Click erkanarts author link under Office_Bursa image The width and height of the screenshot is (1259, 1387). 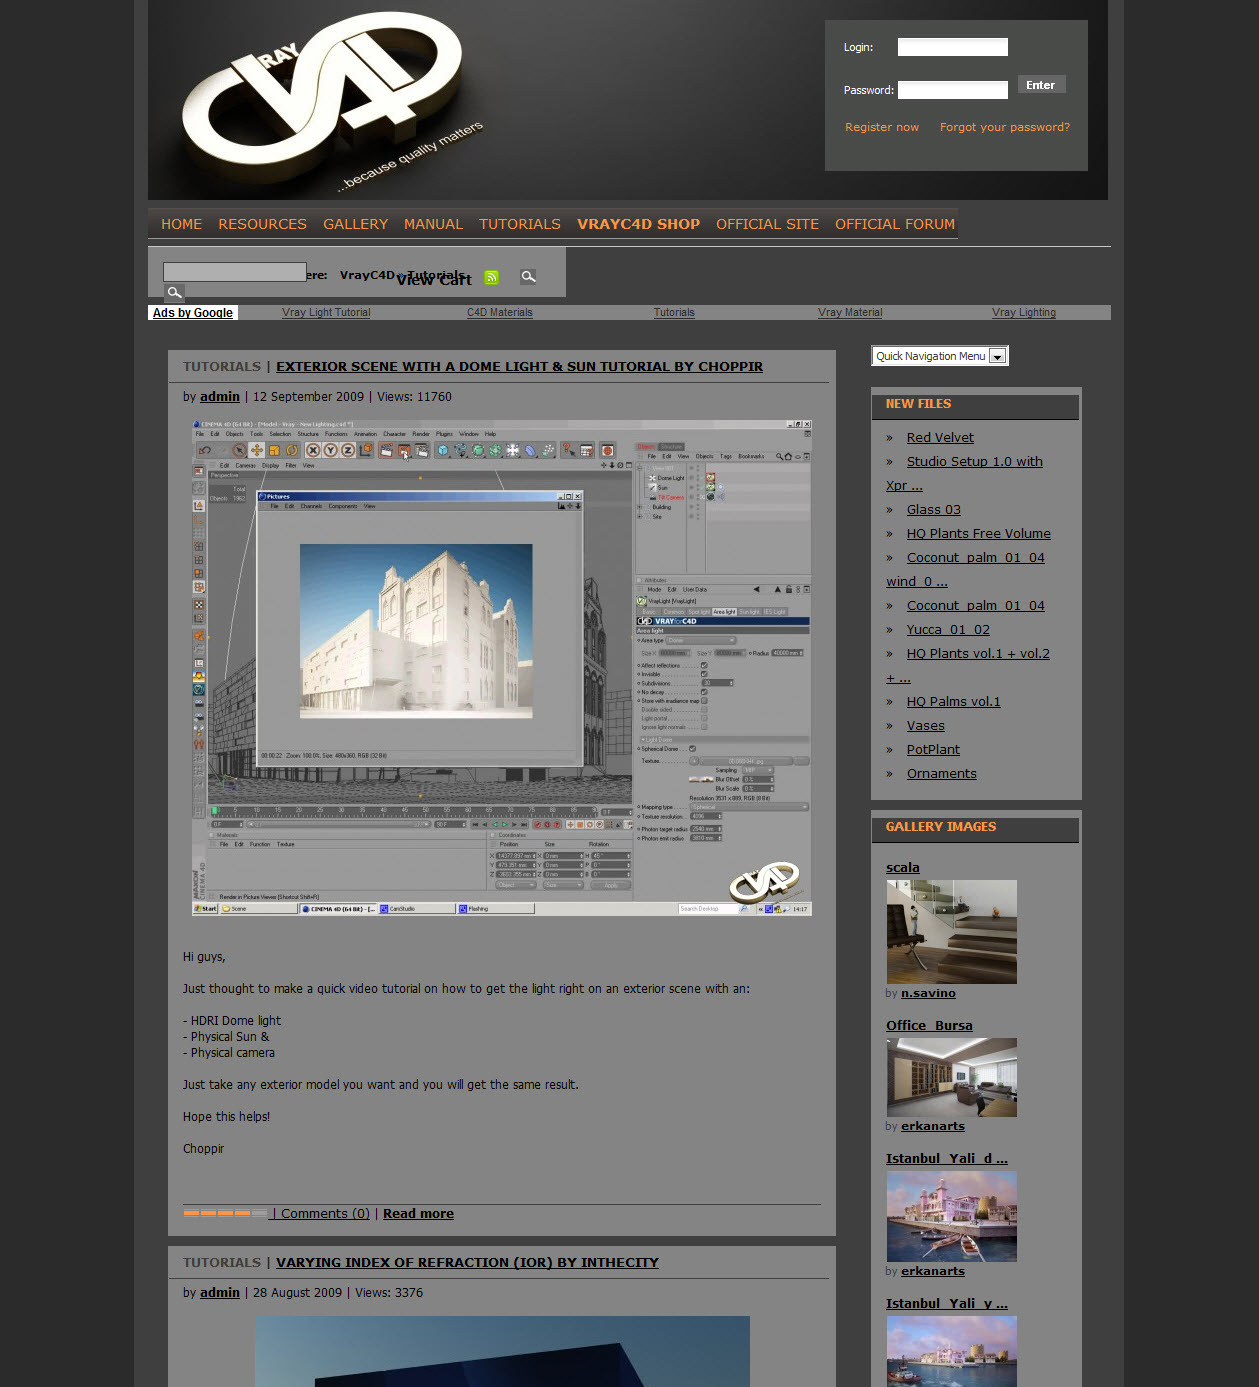[x=933, y=1127]
